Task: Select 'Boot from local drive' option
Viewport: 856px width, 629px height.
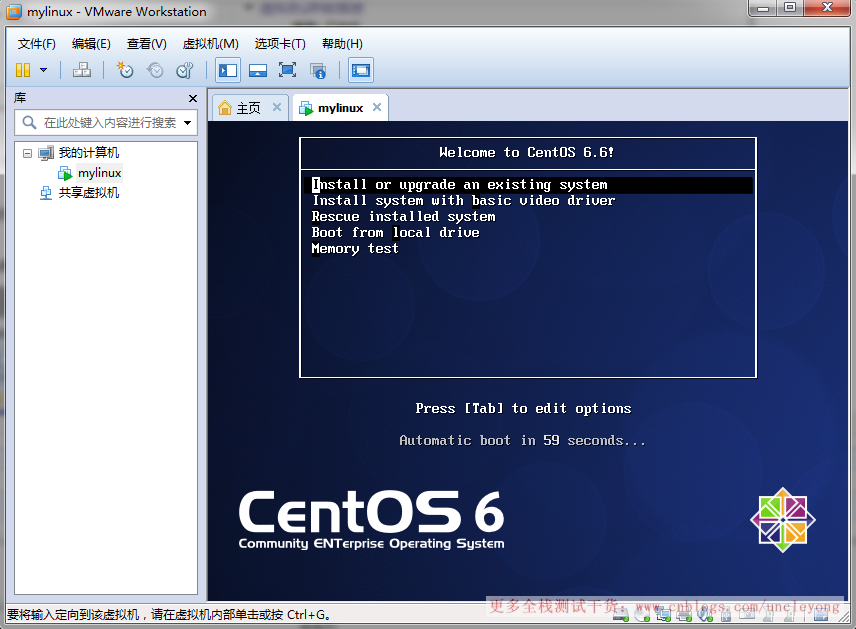Action: pyautogui.click(x=395, y=233)
